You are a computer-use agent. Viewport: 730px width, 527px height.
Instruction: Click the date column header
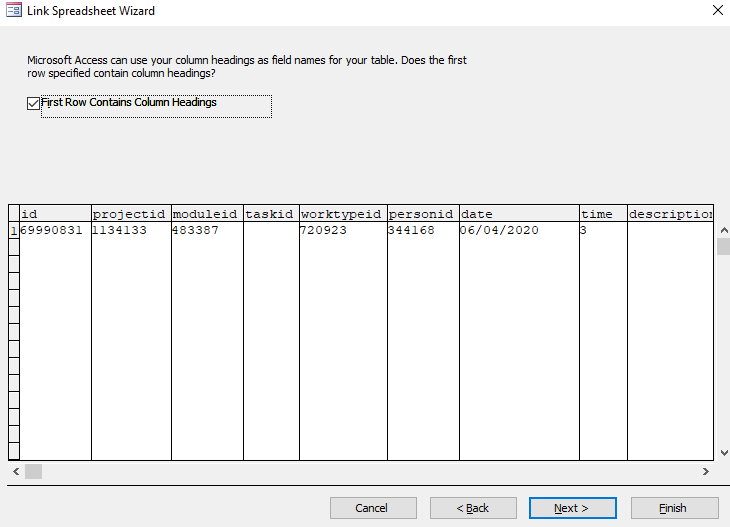(x=519, y=214)
